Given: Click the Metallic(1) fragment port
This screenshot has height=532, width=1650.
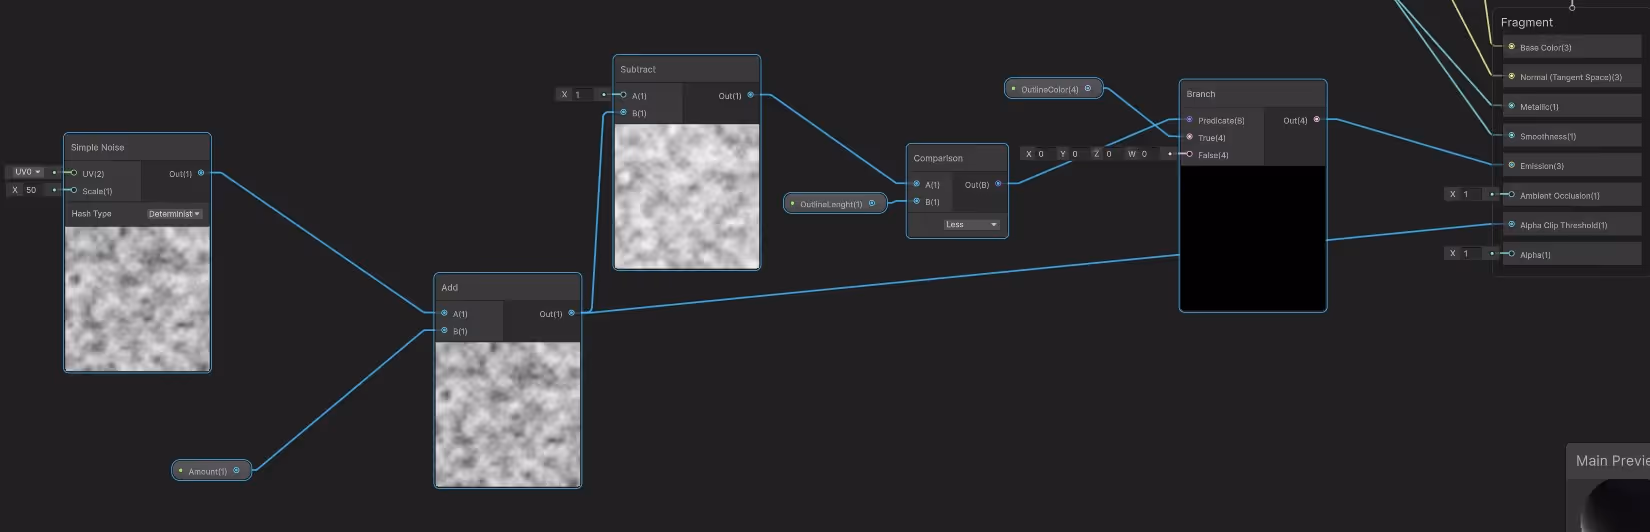Looking at the screenshot, I should pyautogui.click(x=1512, y=106).
